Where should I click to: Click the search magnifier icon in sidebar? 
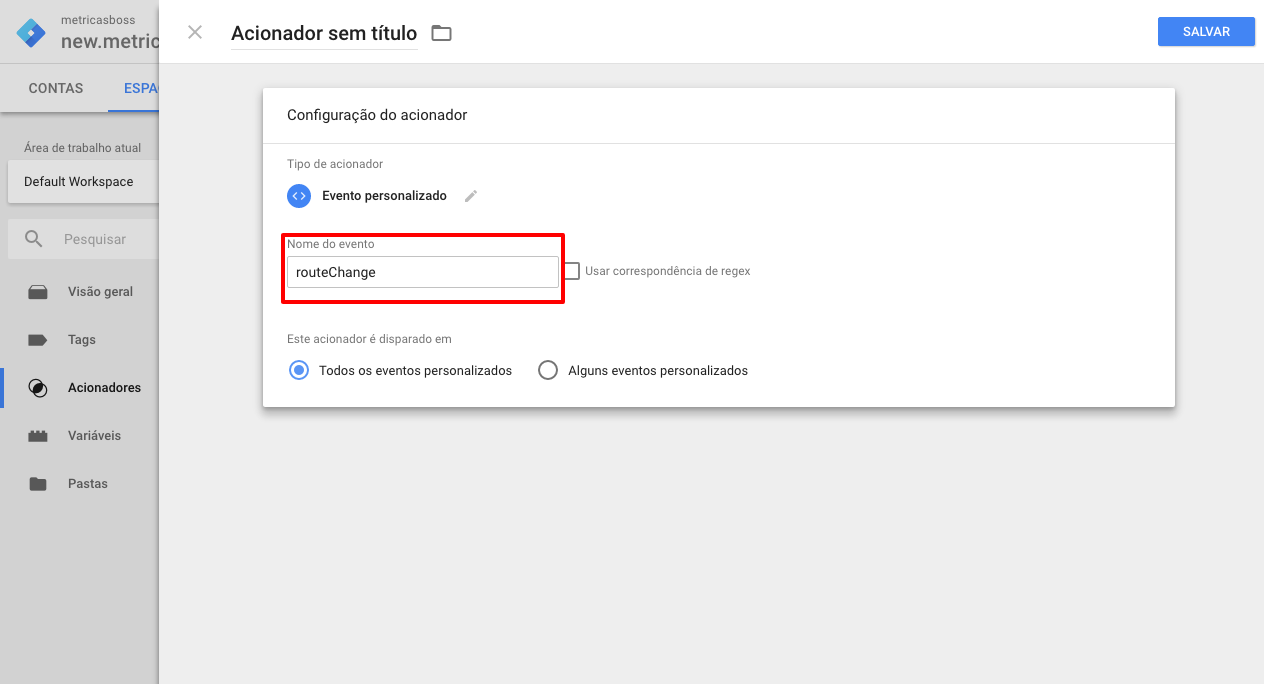pos(34,239)
